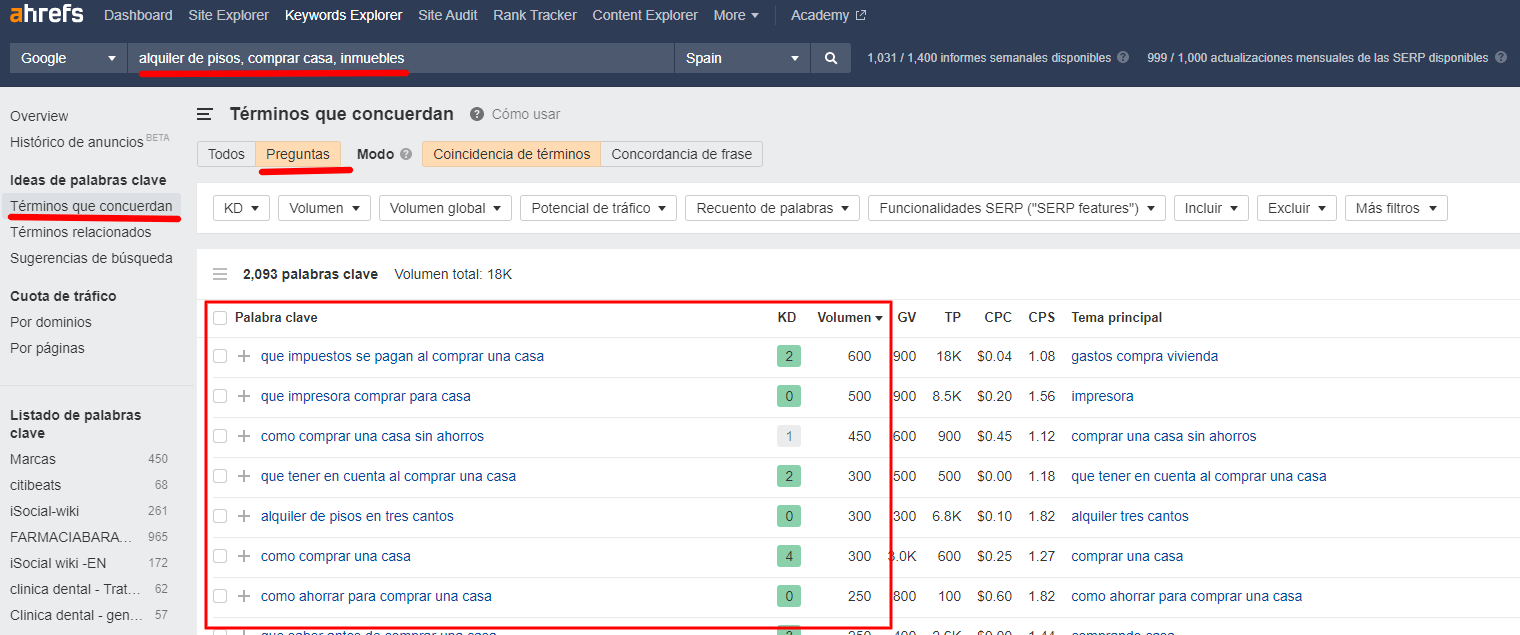
Task: Open the KD filter dropdown
Action: (x=241, y=208)
